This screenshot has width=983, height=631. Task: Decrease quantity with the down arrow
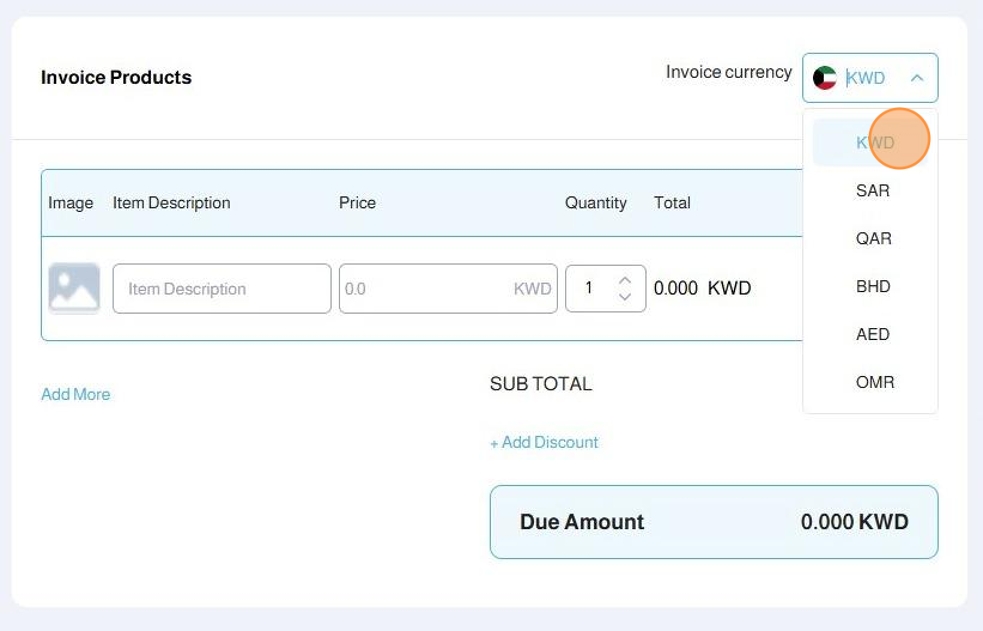(625, 297)
